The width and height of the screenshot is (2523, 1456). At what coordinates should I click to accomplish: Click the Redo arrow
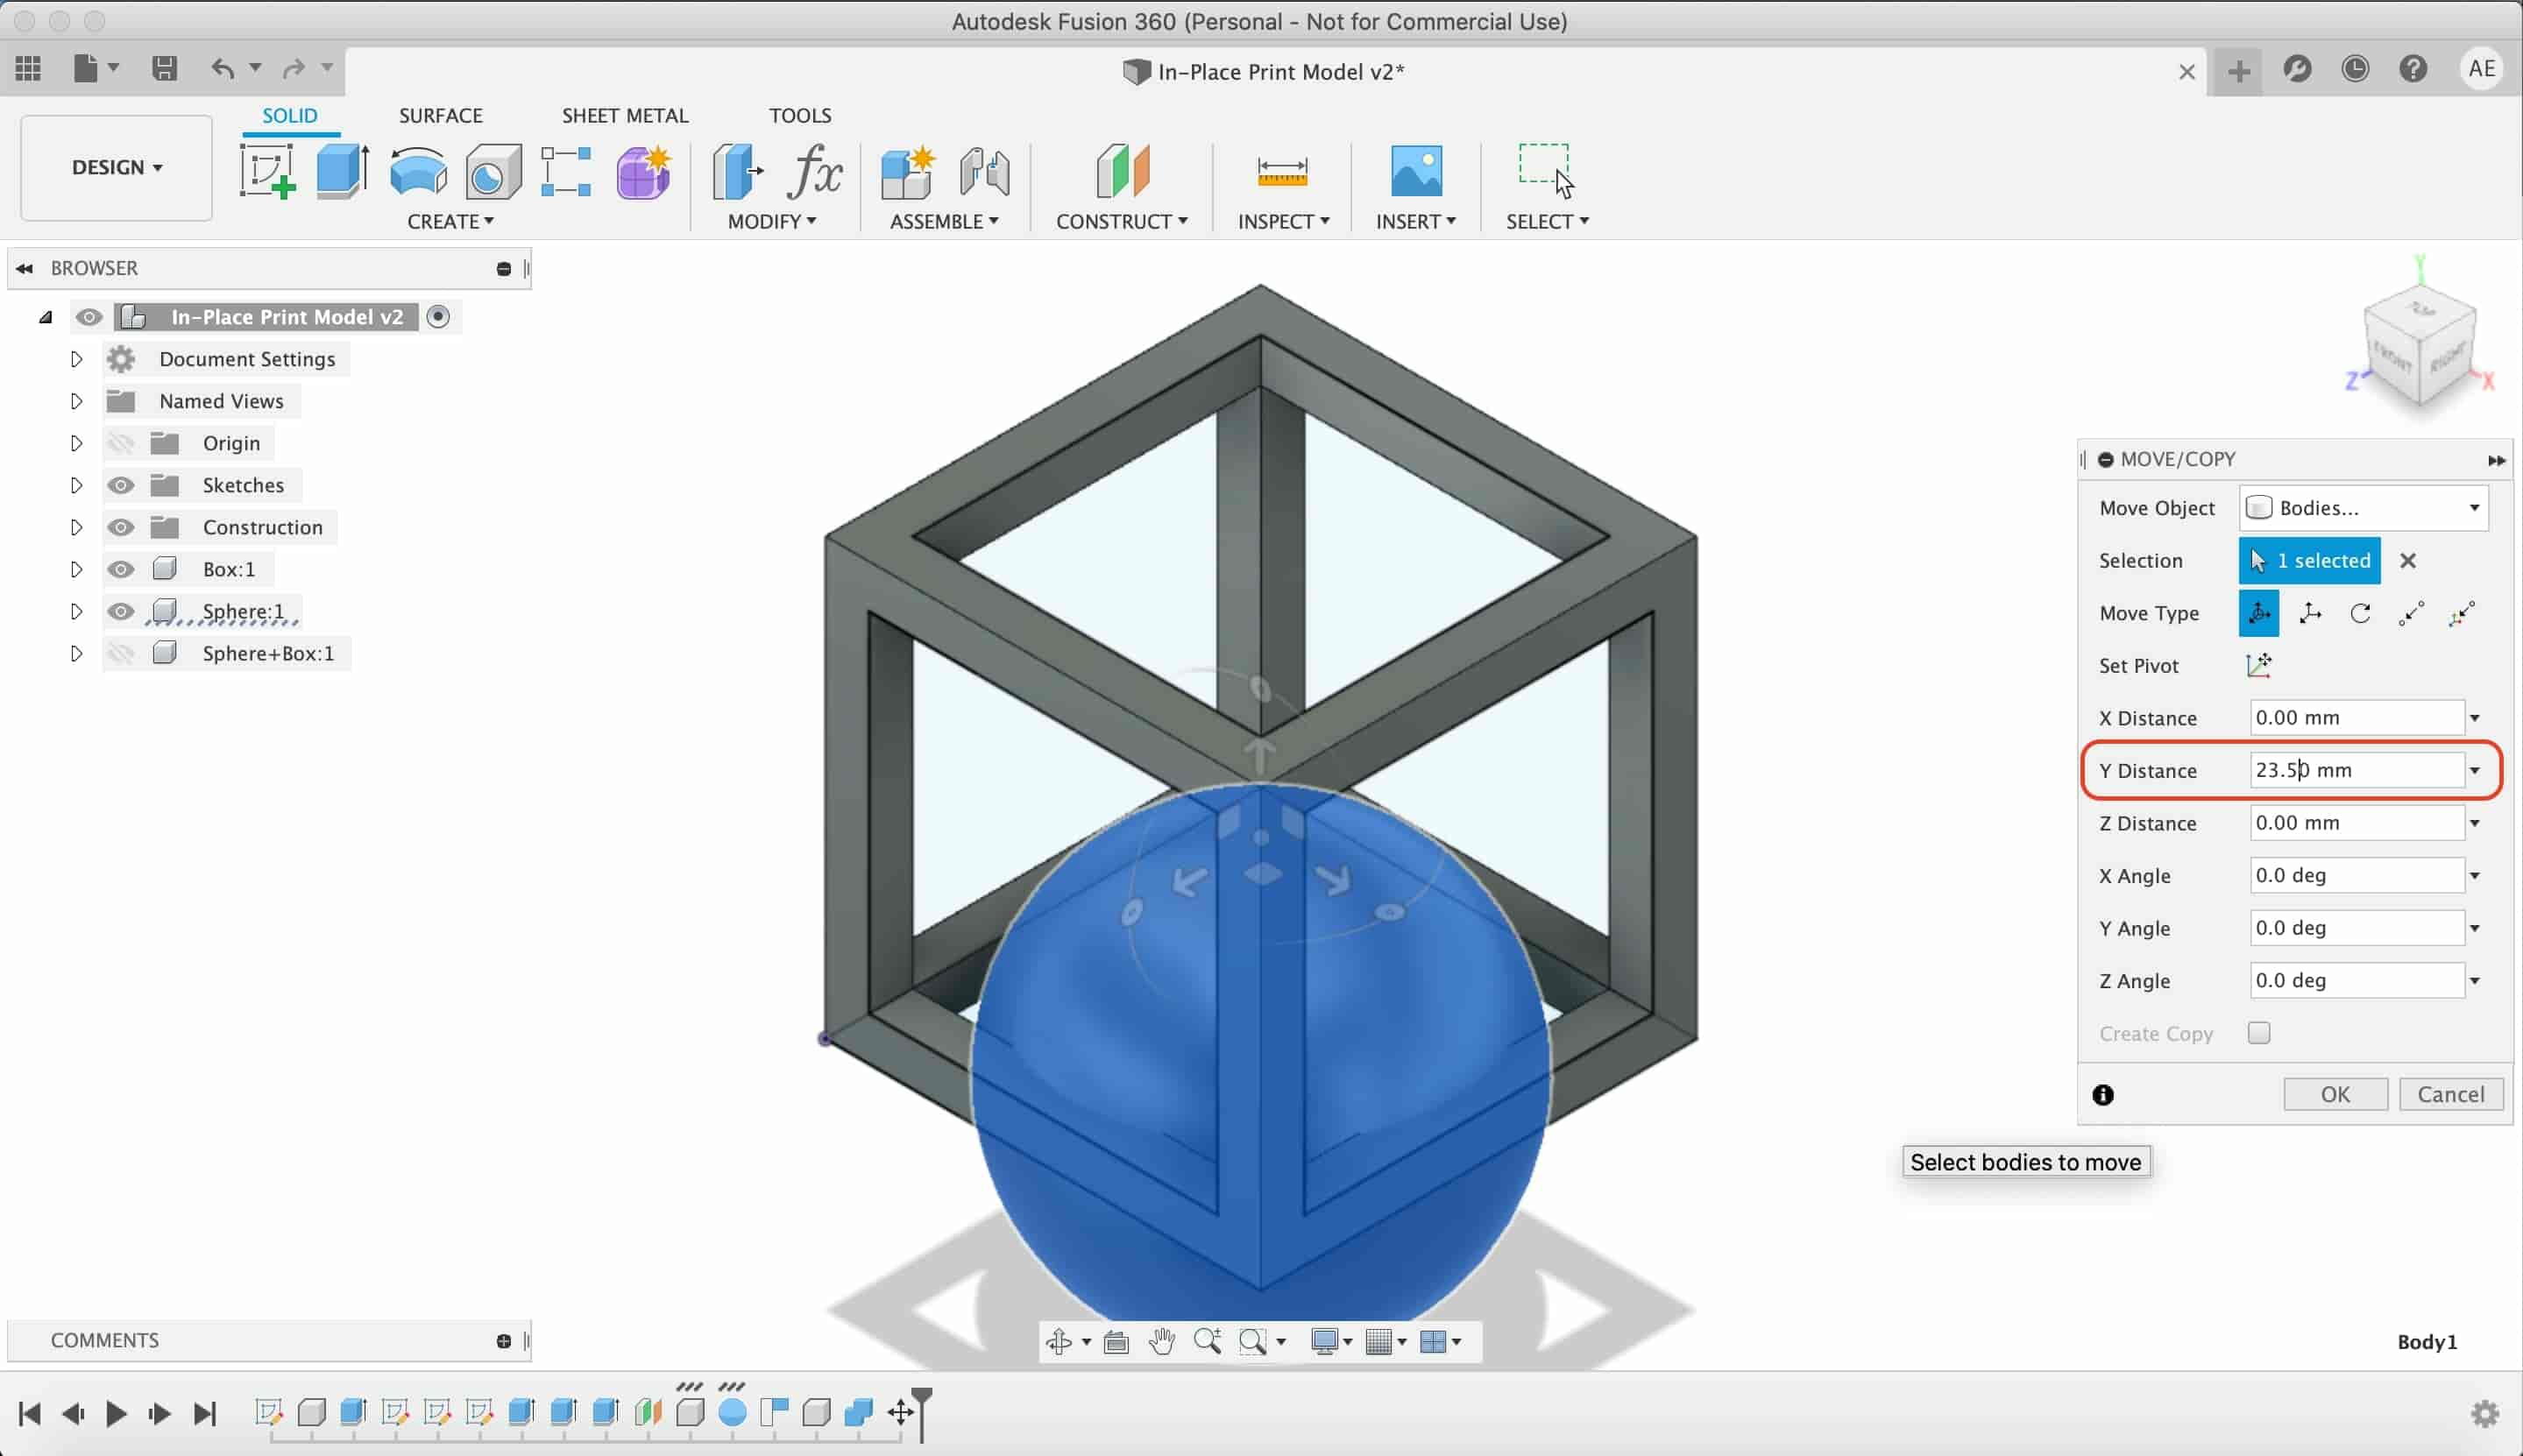(294, 68)
